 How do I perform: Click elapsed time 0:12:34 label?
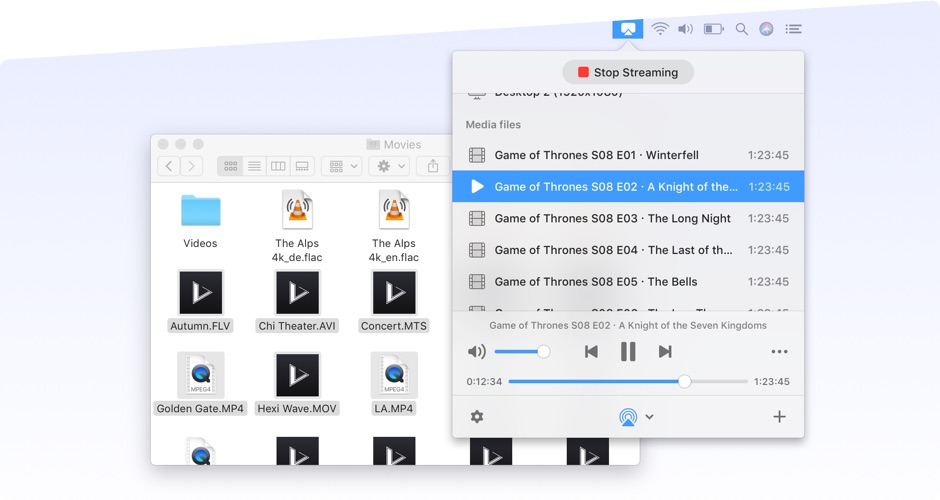click(484, 382)
